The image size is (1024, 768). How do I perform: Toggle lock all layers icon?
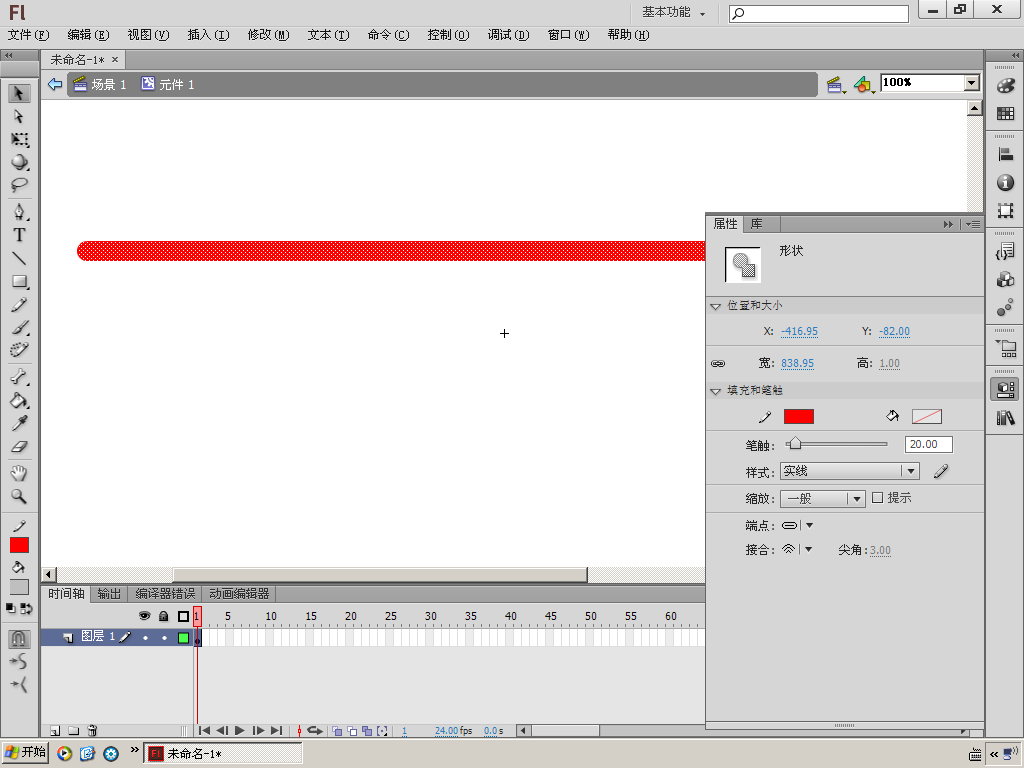pos(164,616)
